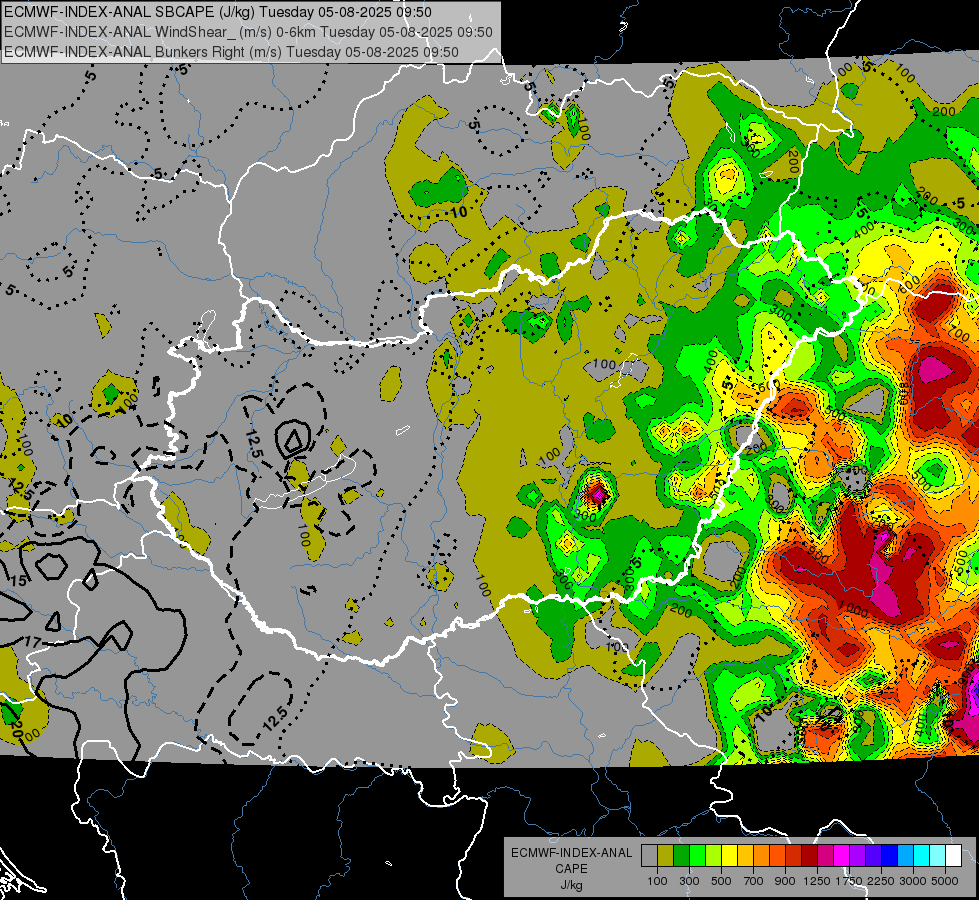Click legend title ECMWF-INDEX-ANAL near color bar
The height and width of the screenshot is (900, 979).
point(571,853)
